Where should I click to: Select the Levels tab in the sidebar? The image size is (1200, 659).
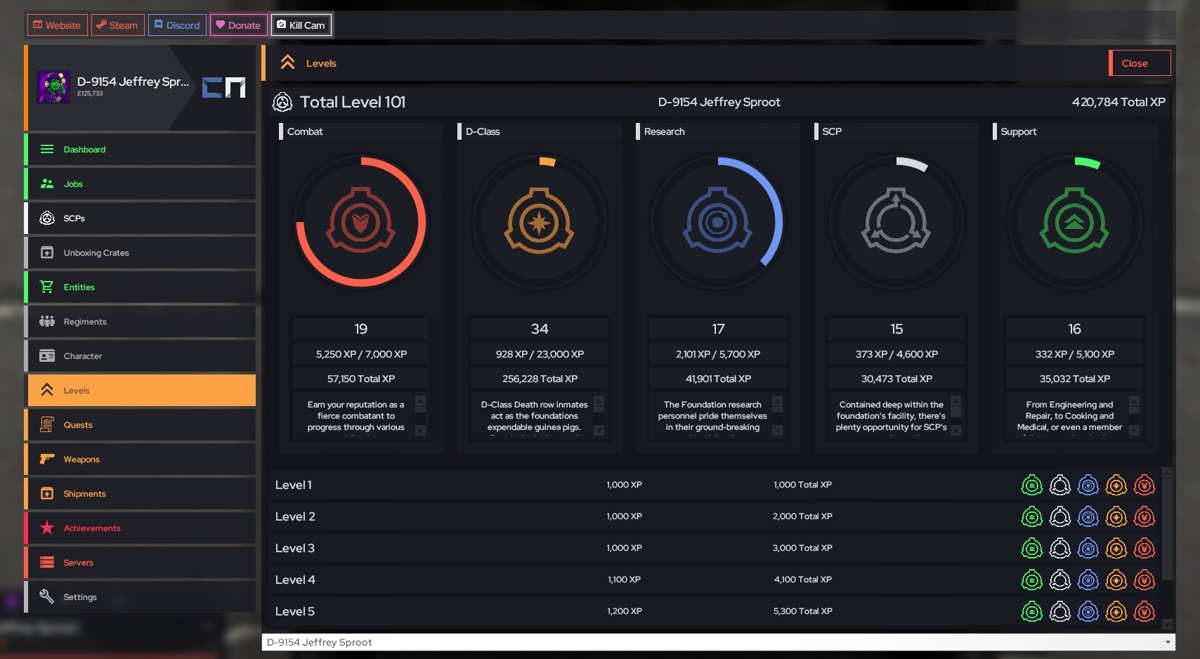click(x=140, y=390)
